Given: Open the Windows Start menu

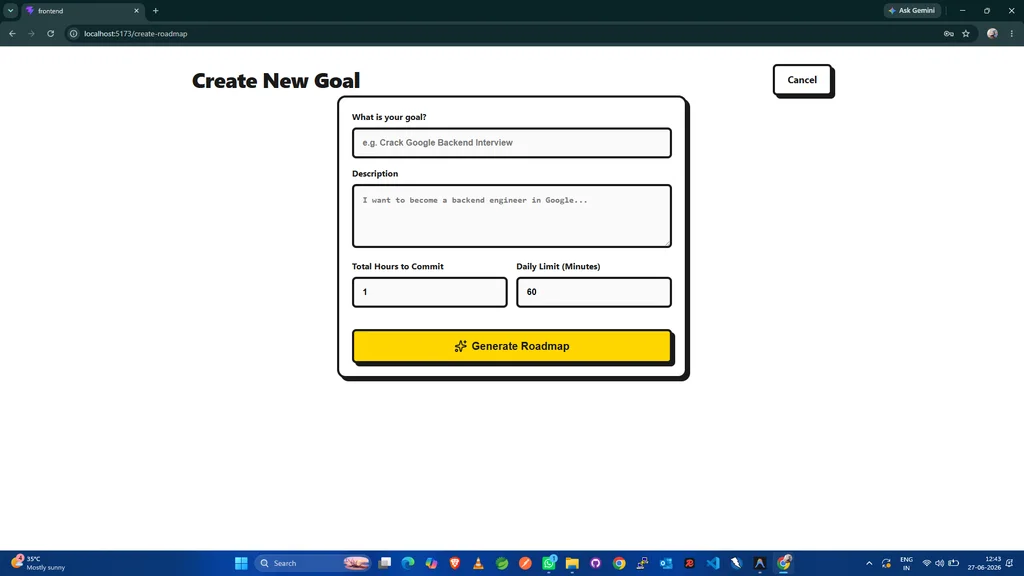Looking at the screenshot, I should pos(241,563).
